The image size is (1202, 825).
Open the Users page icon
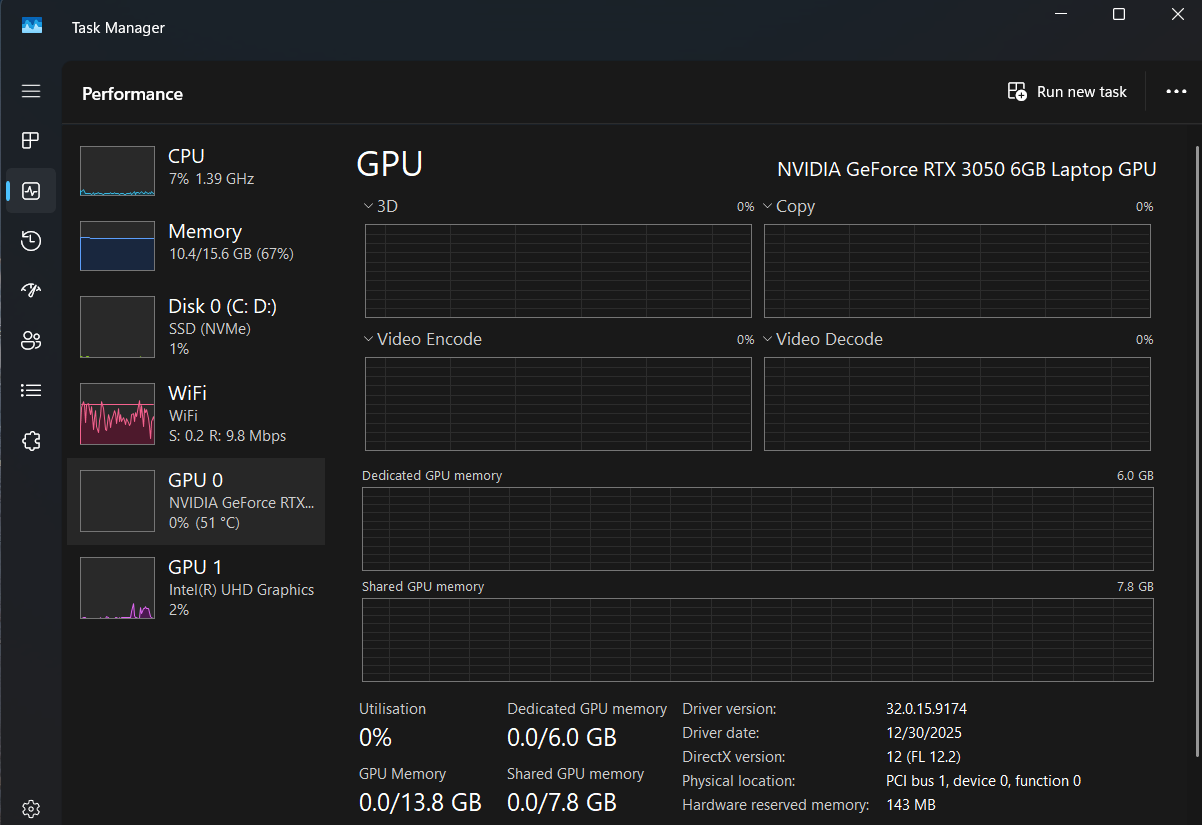31,340
